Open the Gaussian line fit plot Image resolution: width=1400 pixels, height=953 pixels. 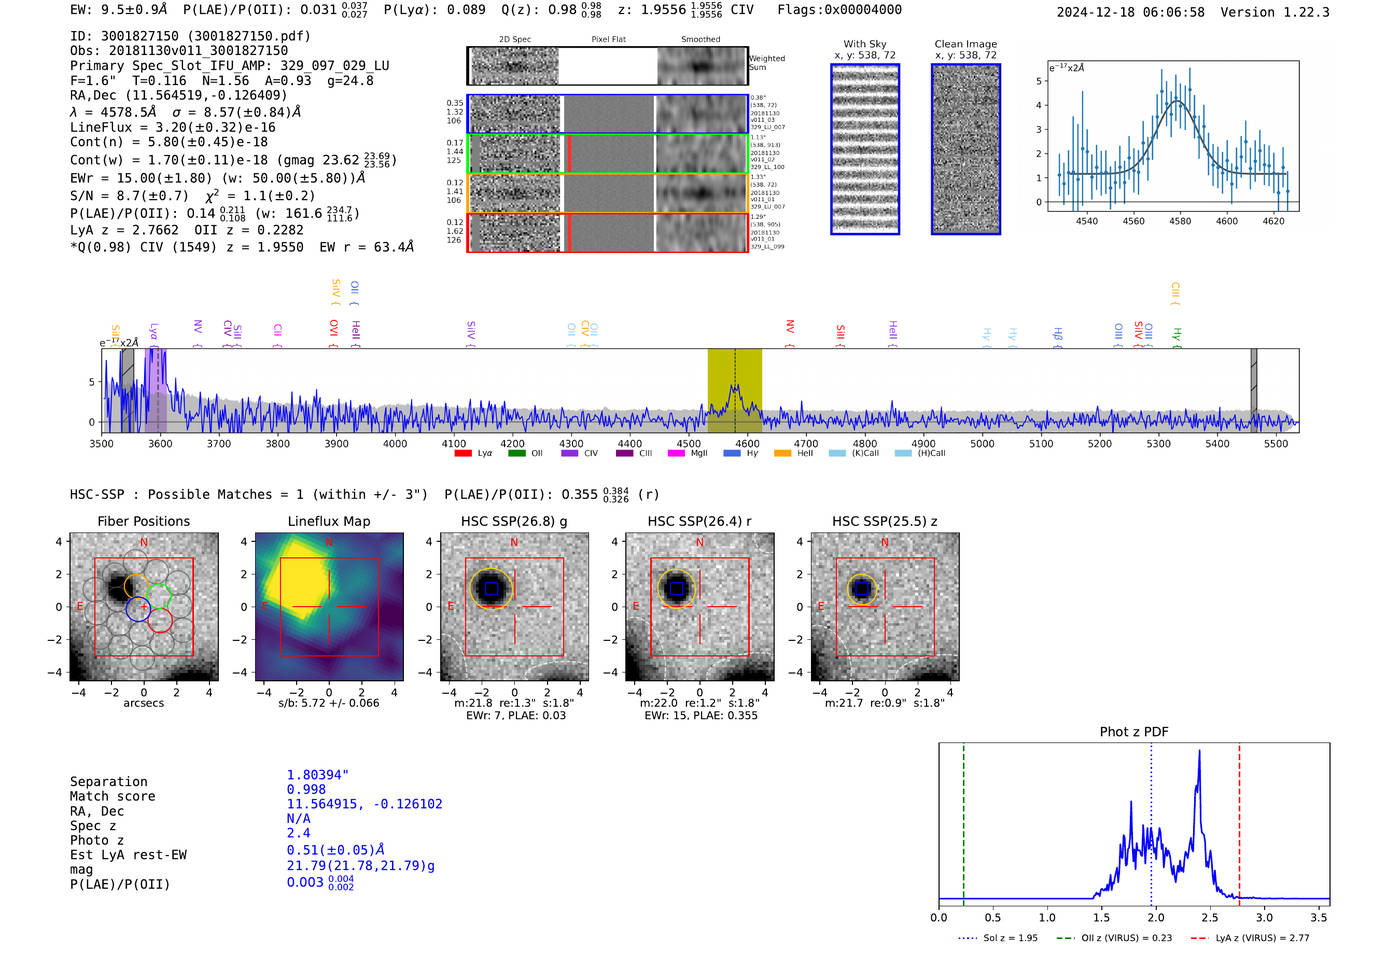point(1172,136)
